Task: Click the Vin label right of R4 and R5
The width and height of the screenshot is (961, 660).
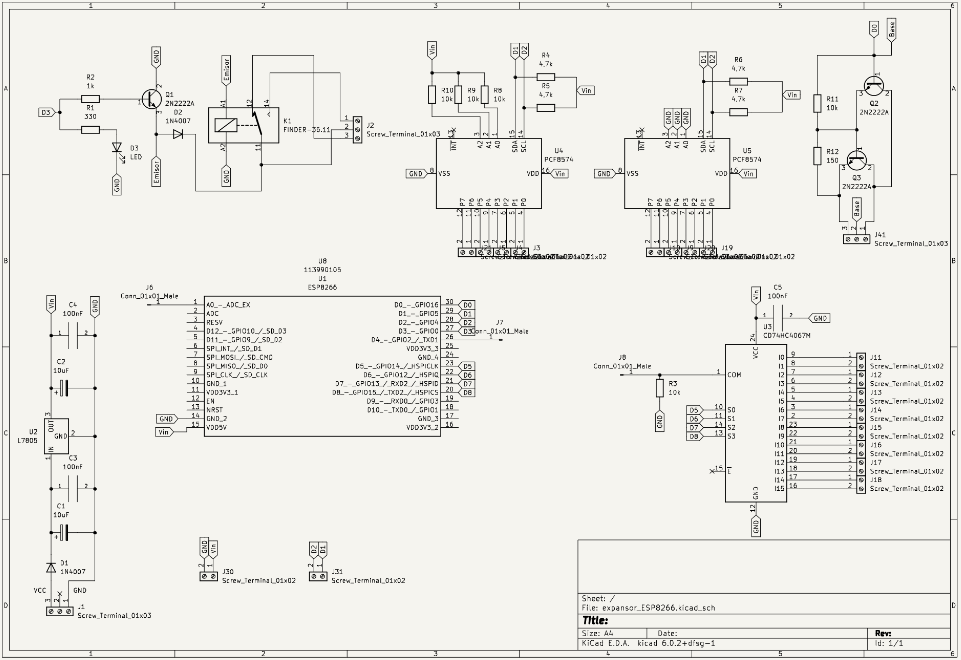Action: pos(586,90)
